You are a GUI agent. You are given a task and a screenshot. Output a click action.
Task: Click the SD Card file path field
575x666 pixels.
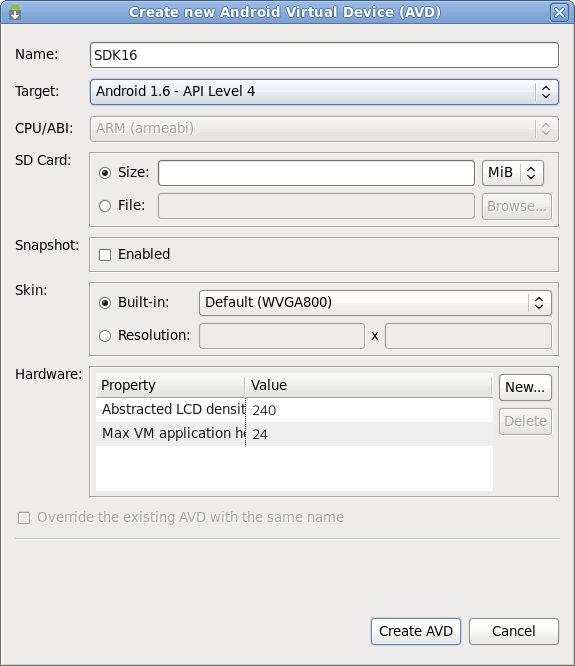[x=316, y=206]
